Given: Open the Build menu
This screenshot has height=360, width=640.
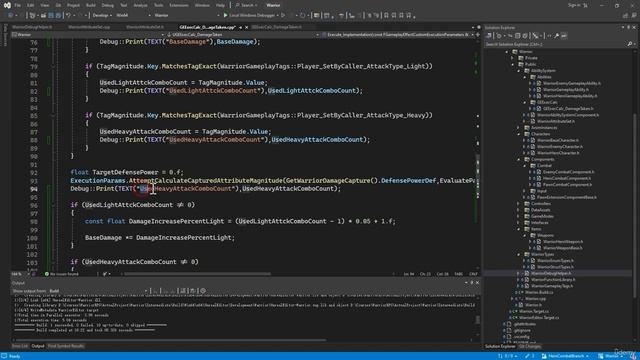Looking at the screenshot, I should tap(91, 5).
